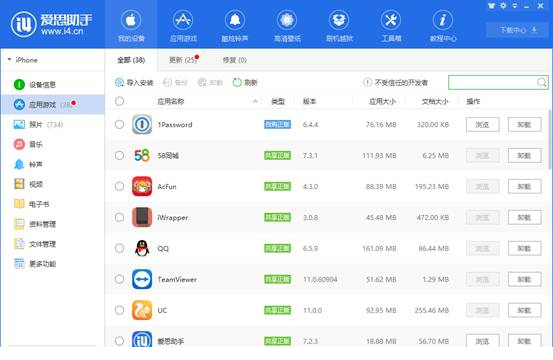This screenshot has height=360, width=553.
Task: Sort by Document Size column header
Action: 435,102
